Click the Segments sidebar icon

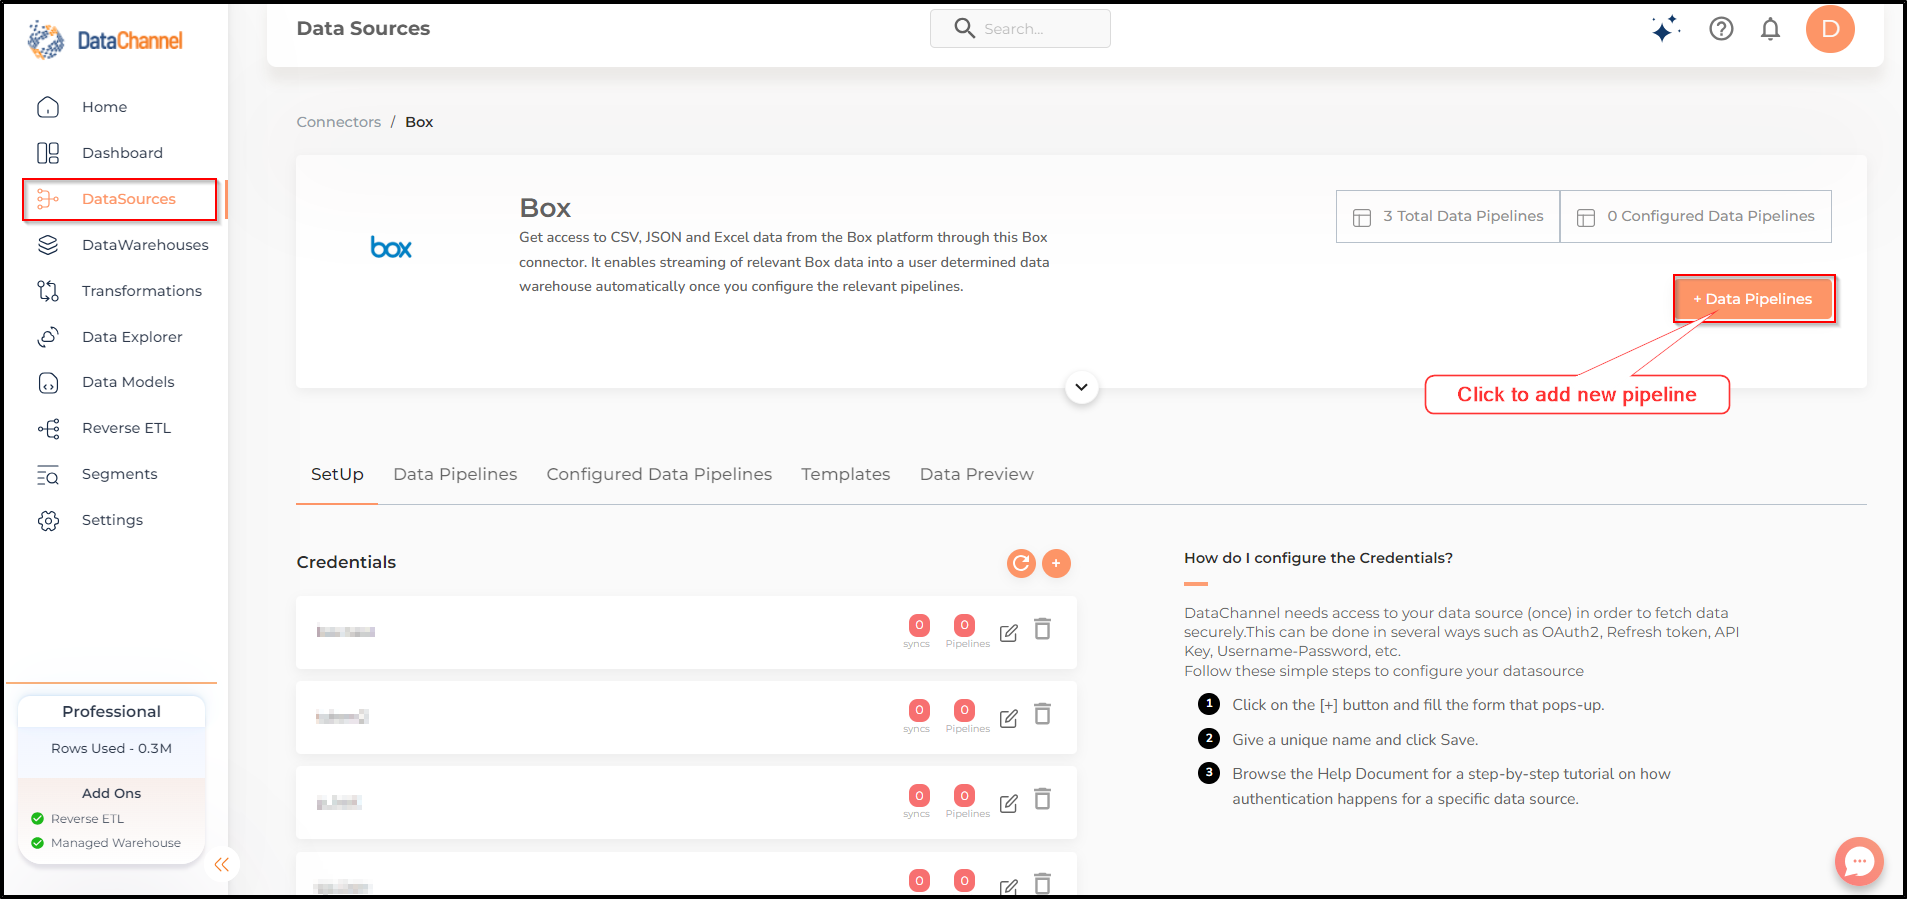click(x=48, y=475)
